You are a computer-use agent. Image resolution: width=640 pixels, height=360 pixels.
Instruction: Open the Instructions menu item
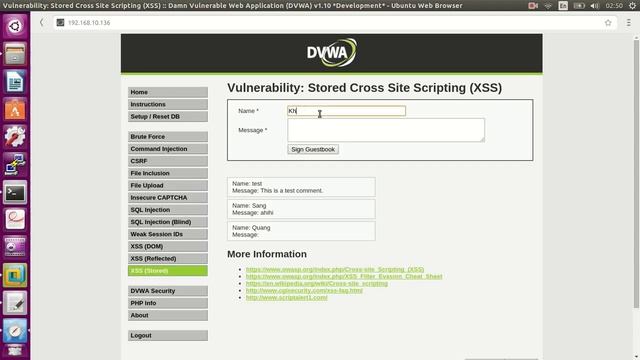[168, 104]
